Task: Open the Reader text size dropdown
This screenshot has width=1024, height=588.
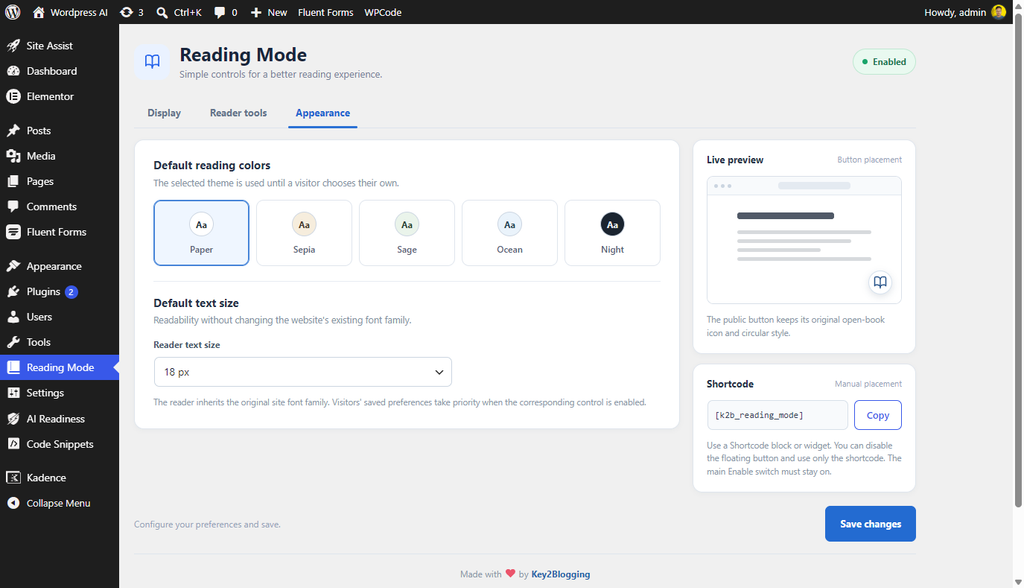Action: coord(302,372)
